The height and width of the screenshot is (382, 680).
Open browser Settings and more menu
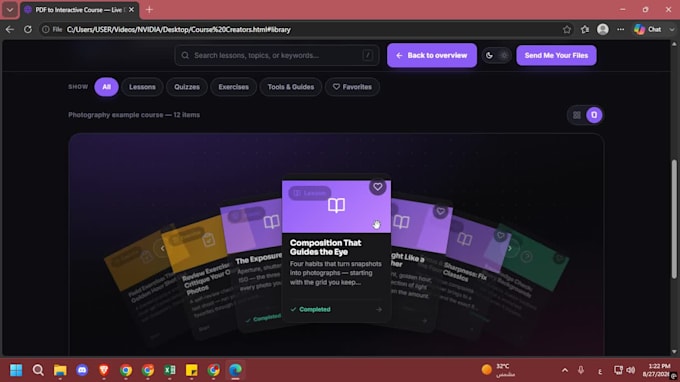point(621,29)
